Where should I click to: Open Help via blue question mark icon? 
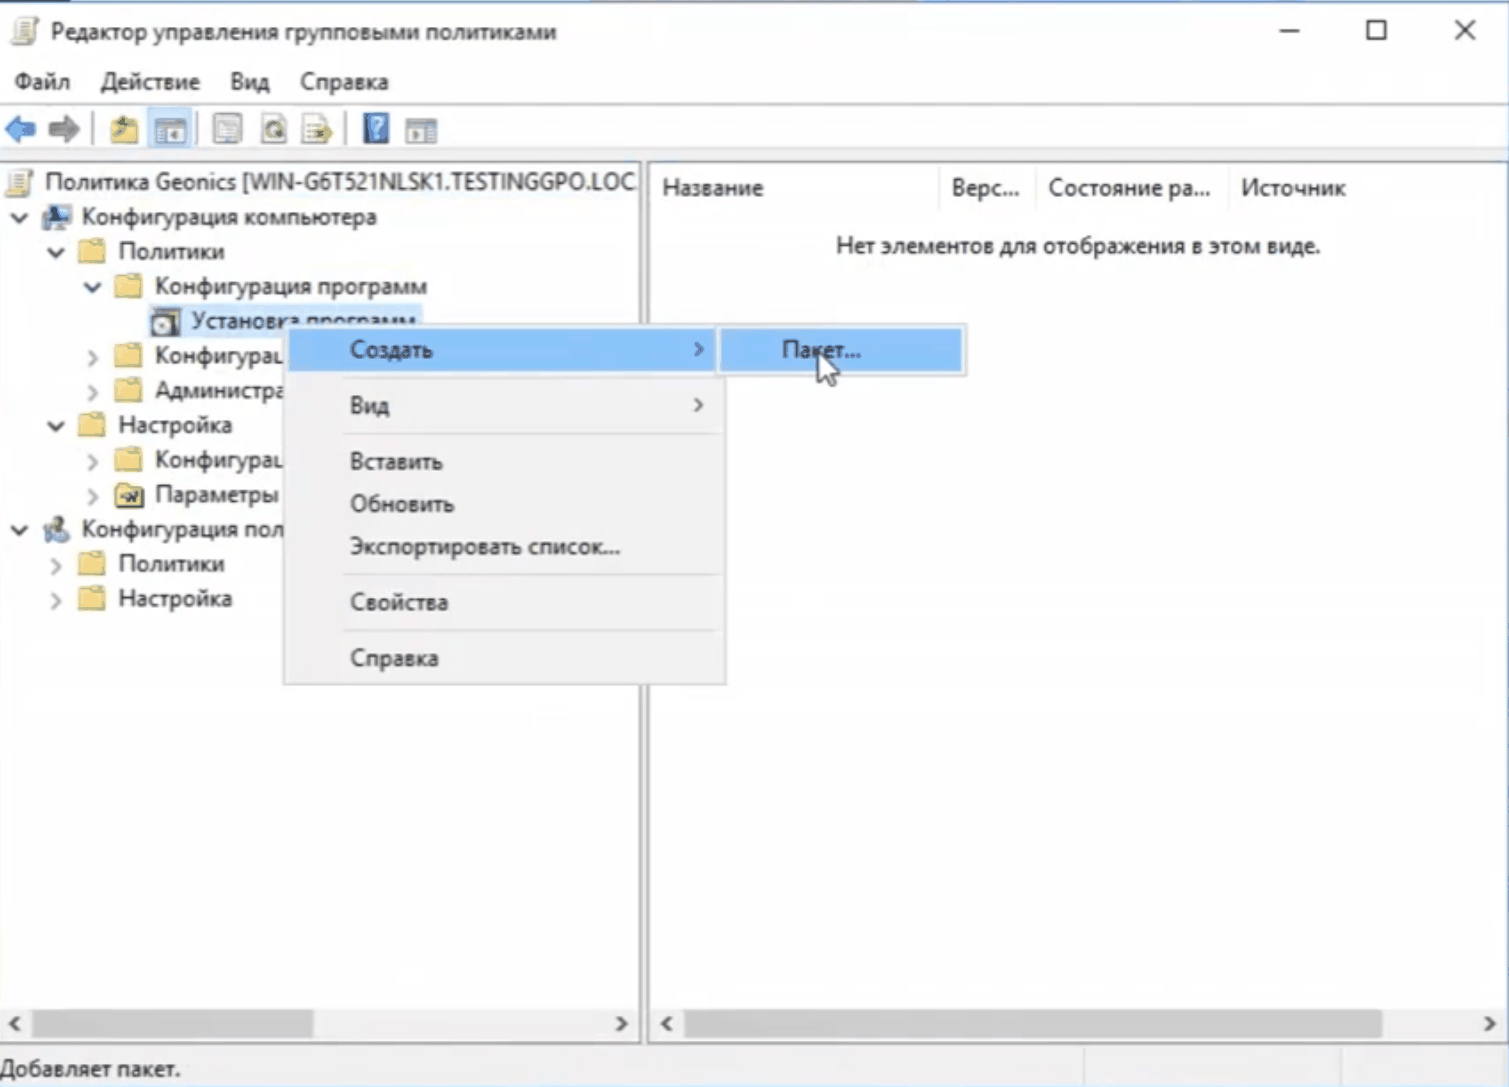coord(376,129)
